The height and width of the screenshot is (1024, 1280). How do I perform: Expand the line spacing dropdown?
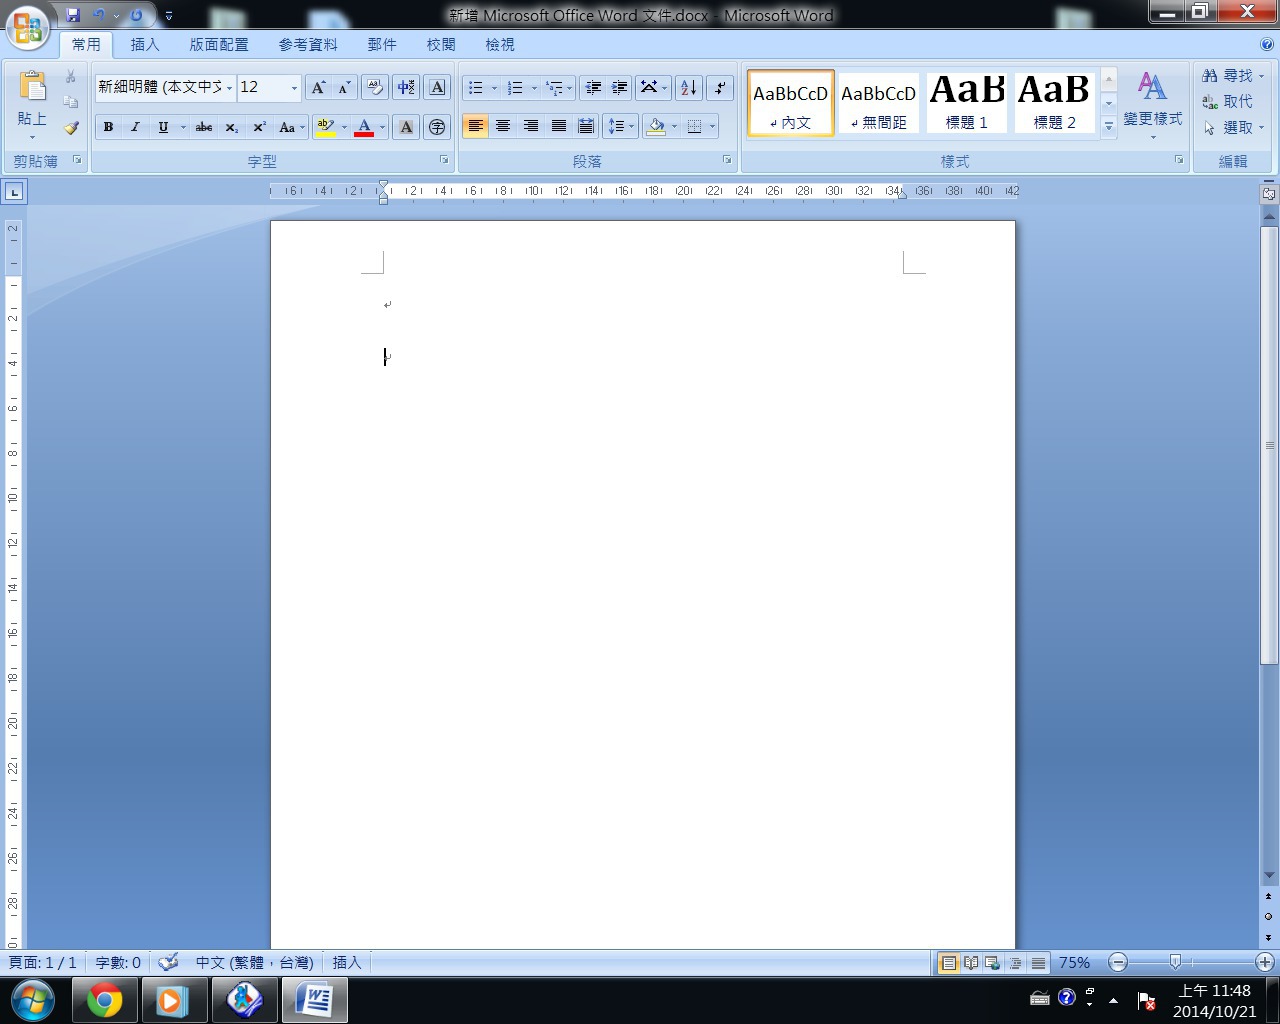(632, 127)
